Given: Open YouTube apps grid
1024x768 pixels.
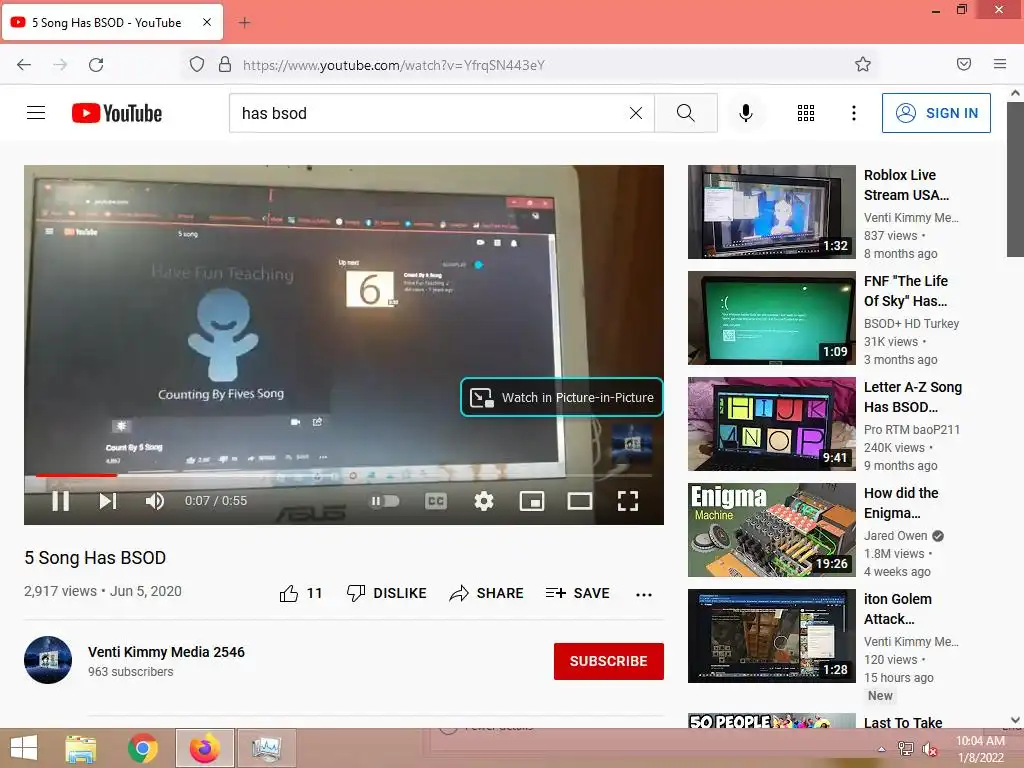Looking at the screenshot, I should (806, 113).
